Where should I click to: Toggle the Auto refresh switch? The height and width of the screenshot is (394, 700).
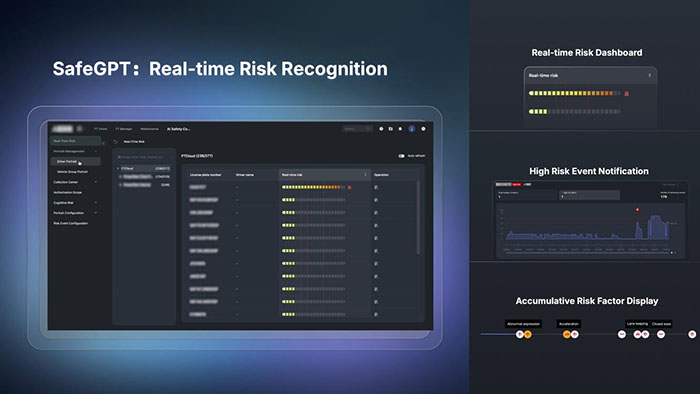(x=401, y=156)
